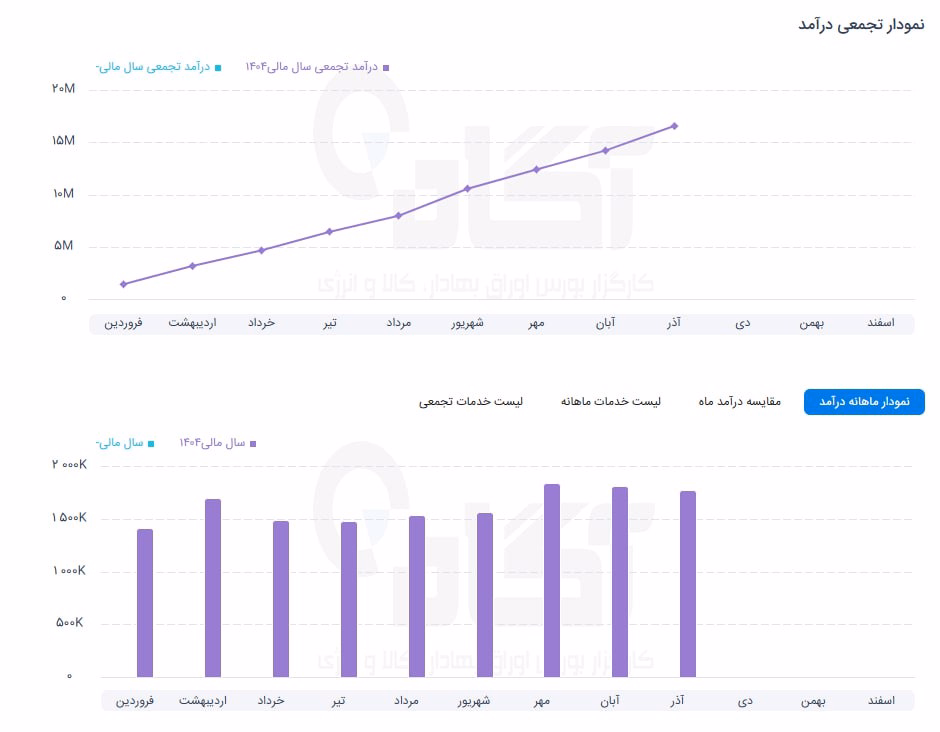Click بهمن label under the cumulative chart
This screenshot has height=732, width=940.
tap(812, 324)
